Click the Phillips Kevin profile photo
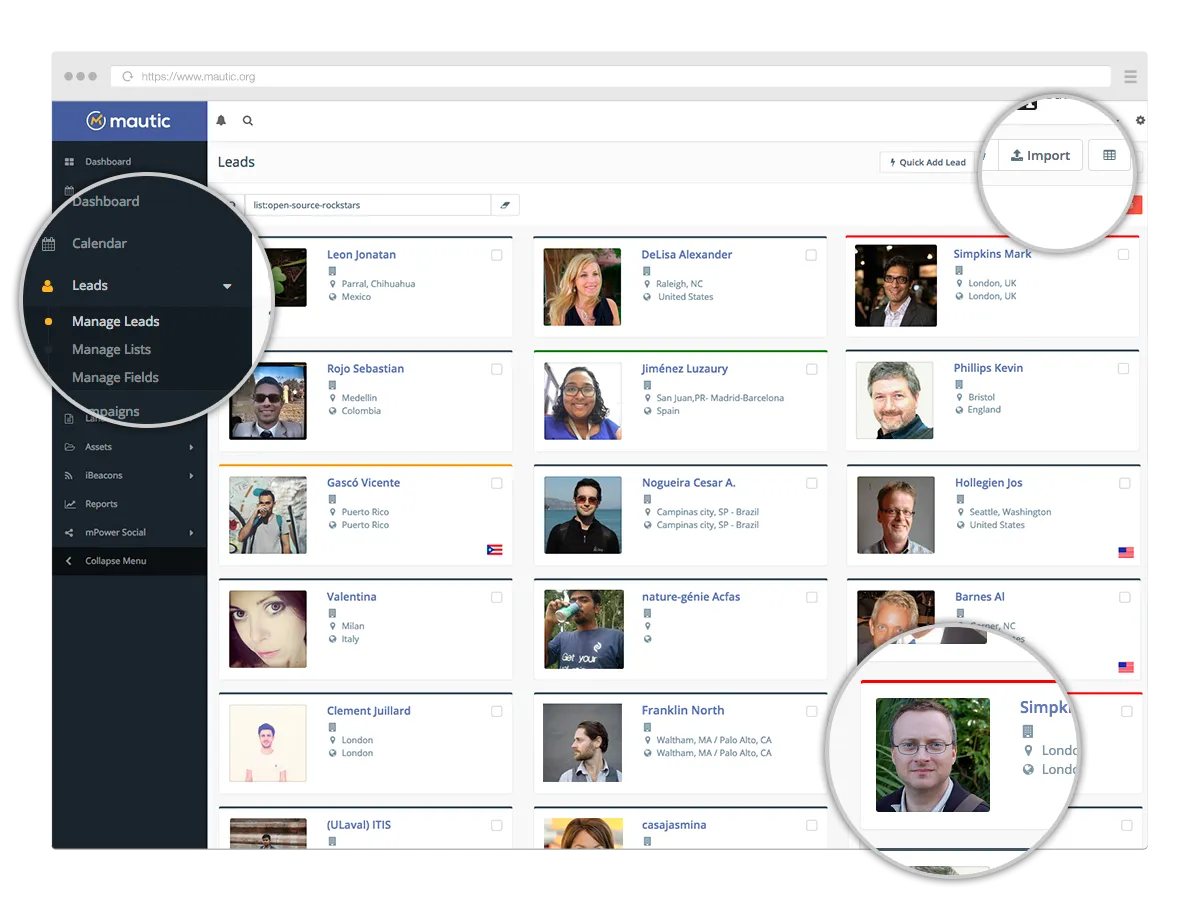1200x900 pixels. (x=895, y=400)
